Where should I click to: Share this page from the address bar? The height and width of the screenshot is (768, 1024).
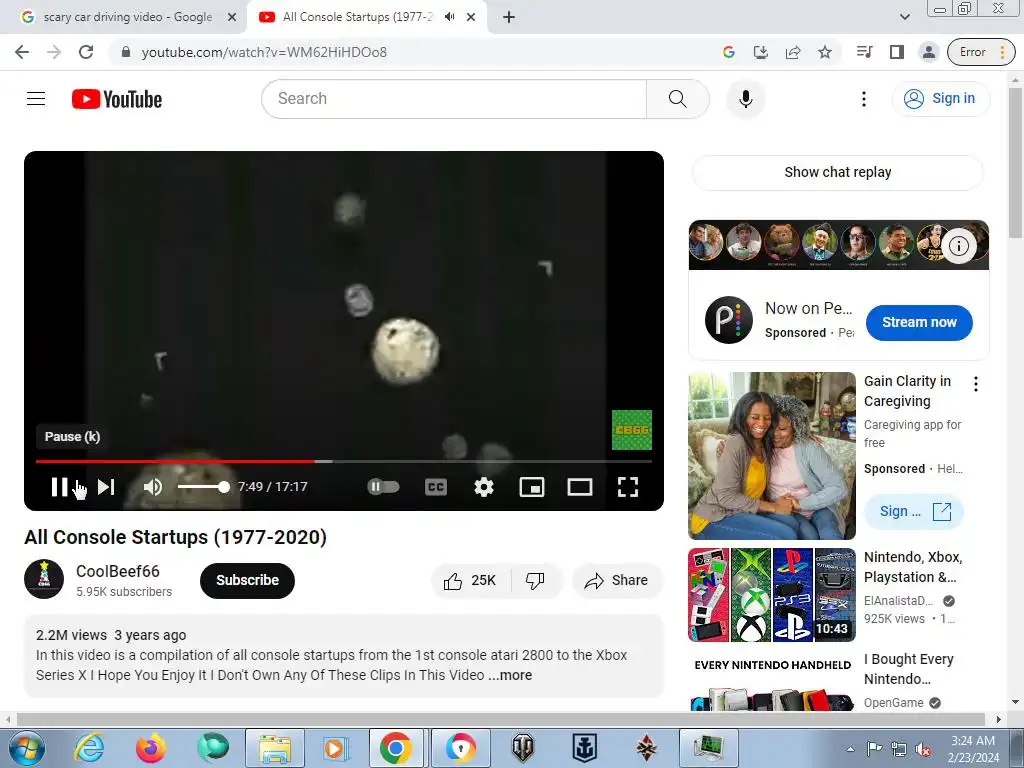point(793,52)
